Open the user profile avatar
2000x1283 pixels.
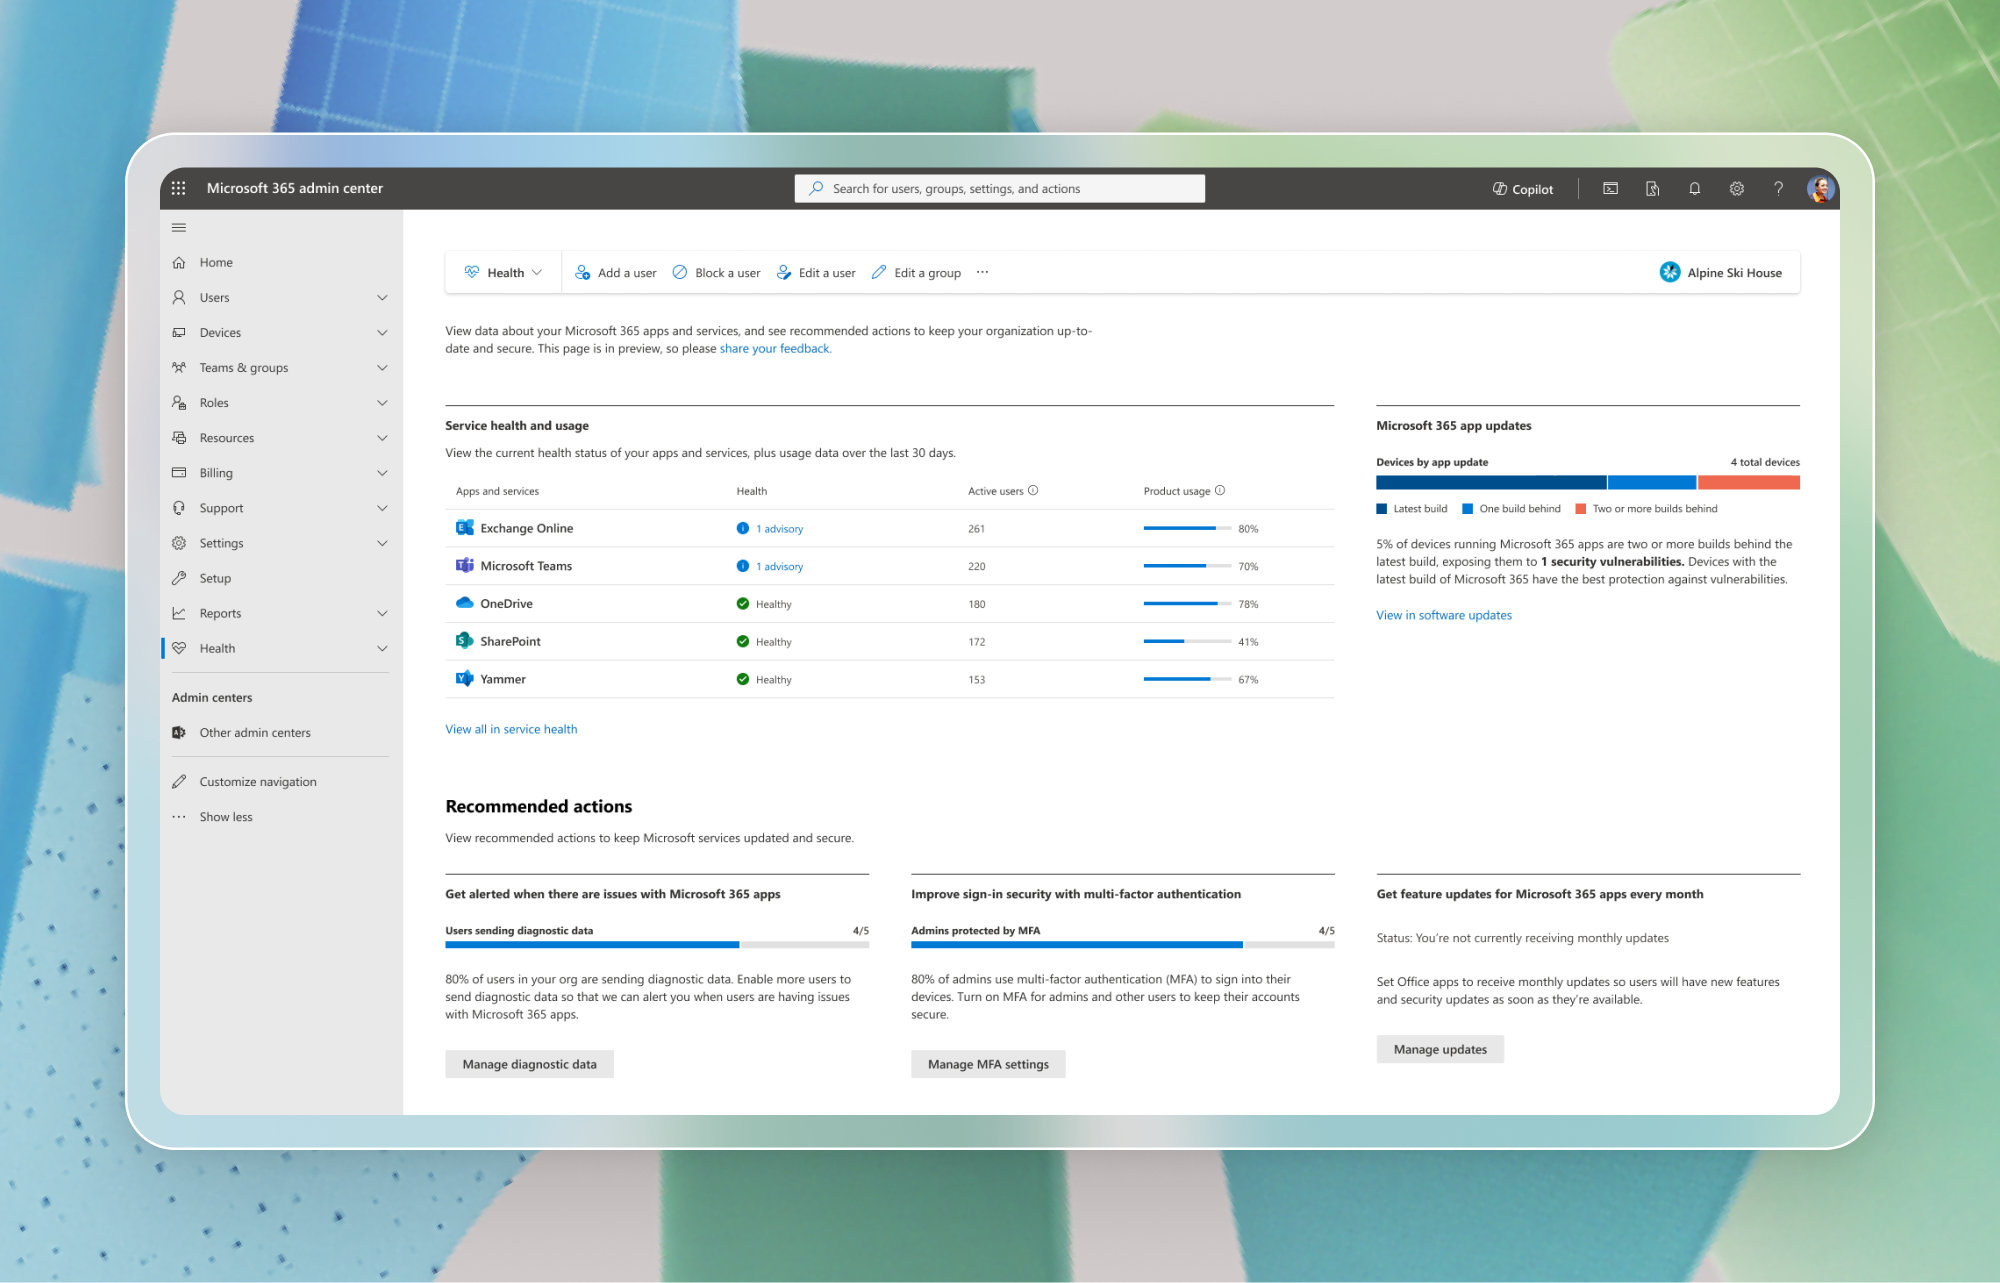[x=1819, y=188]
